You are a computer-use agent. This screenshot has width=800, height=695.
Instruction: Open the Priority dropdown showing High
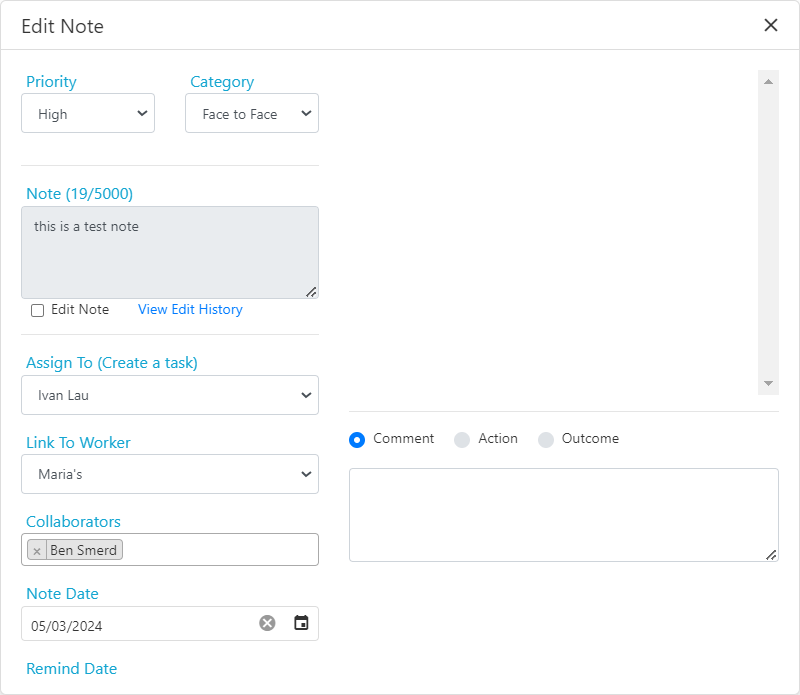pyautogui.click(x=88, y=113)
